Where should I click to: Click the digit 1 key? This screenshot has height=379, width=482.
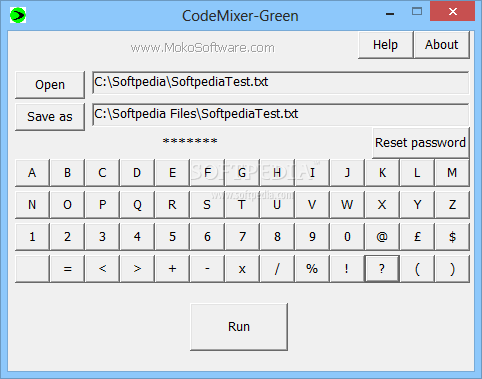[32, 237]
